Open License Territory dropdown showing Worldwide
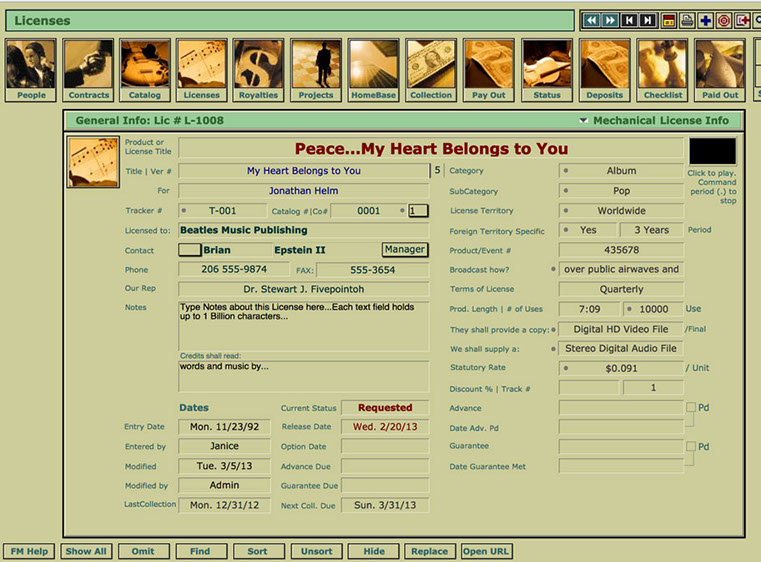Viewport: 761px width, 562px height. click(621, 211)
